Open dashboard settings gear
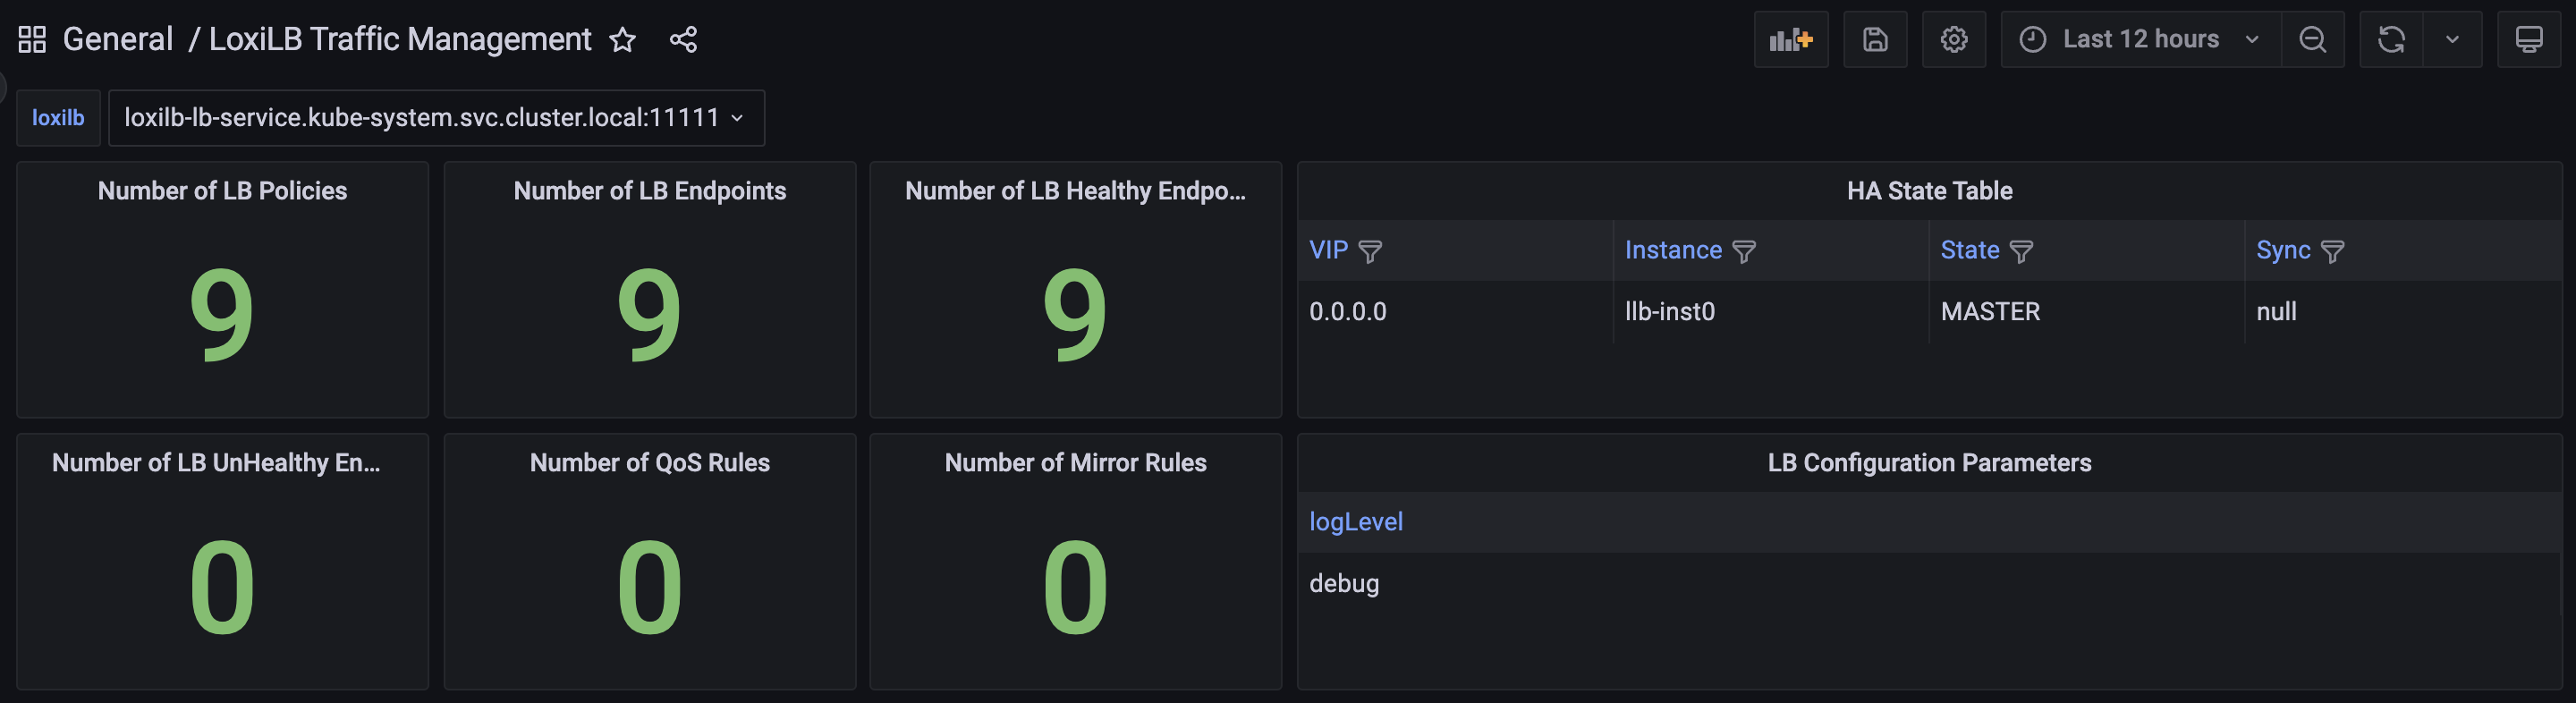This screenshot has width=2576, height=703. point(1953,39)
